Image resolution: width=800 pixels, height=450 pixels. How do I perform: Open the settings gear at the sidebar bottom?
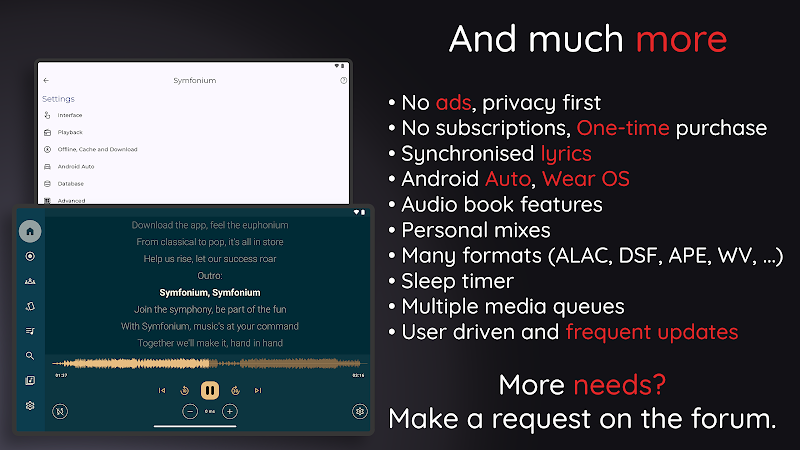pos(30,406)
